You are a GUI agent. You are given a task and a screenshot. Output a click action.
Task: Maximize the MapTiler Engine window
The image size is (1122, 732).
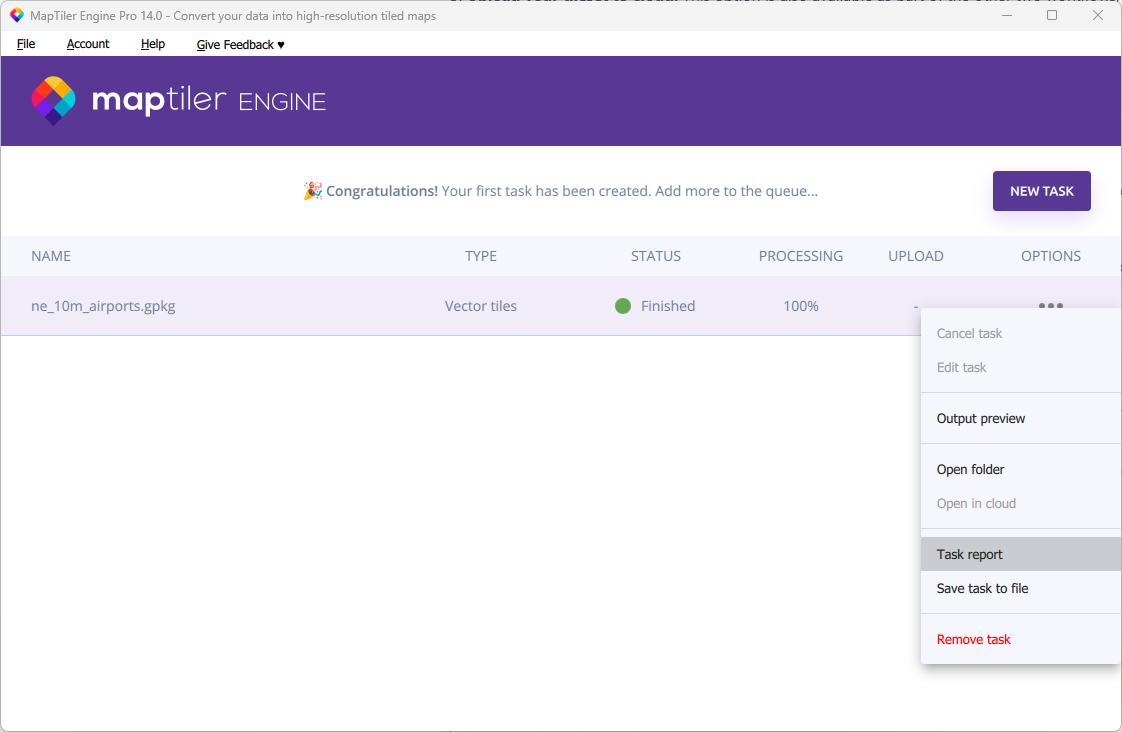tap(1051, 16)
